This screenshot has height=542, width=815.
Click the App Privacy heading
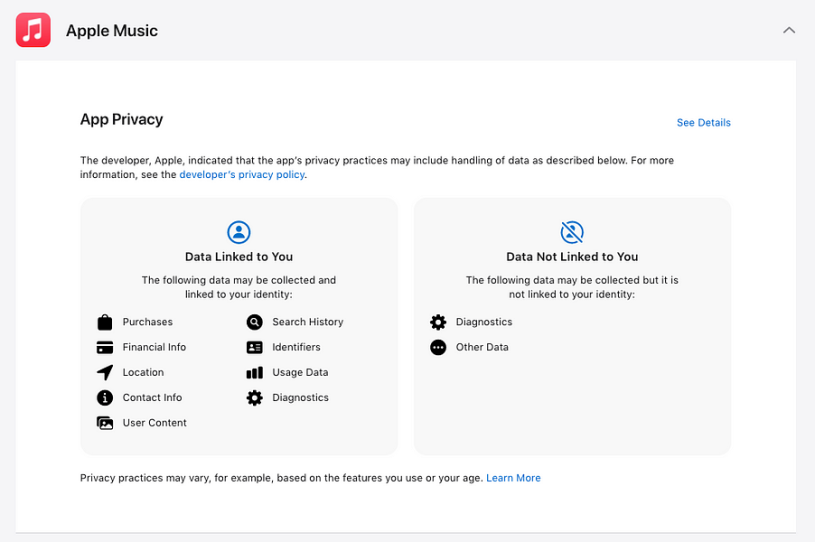[122, 120]
